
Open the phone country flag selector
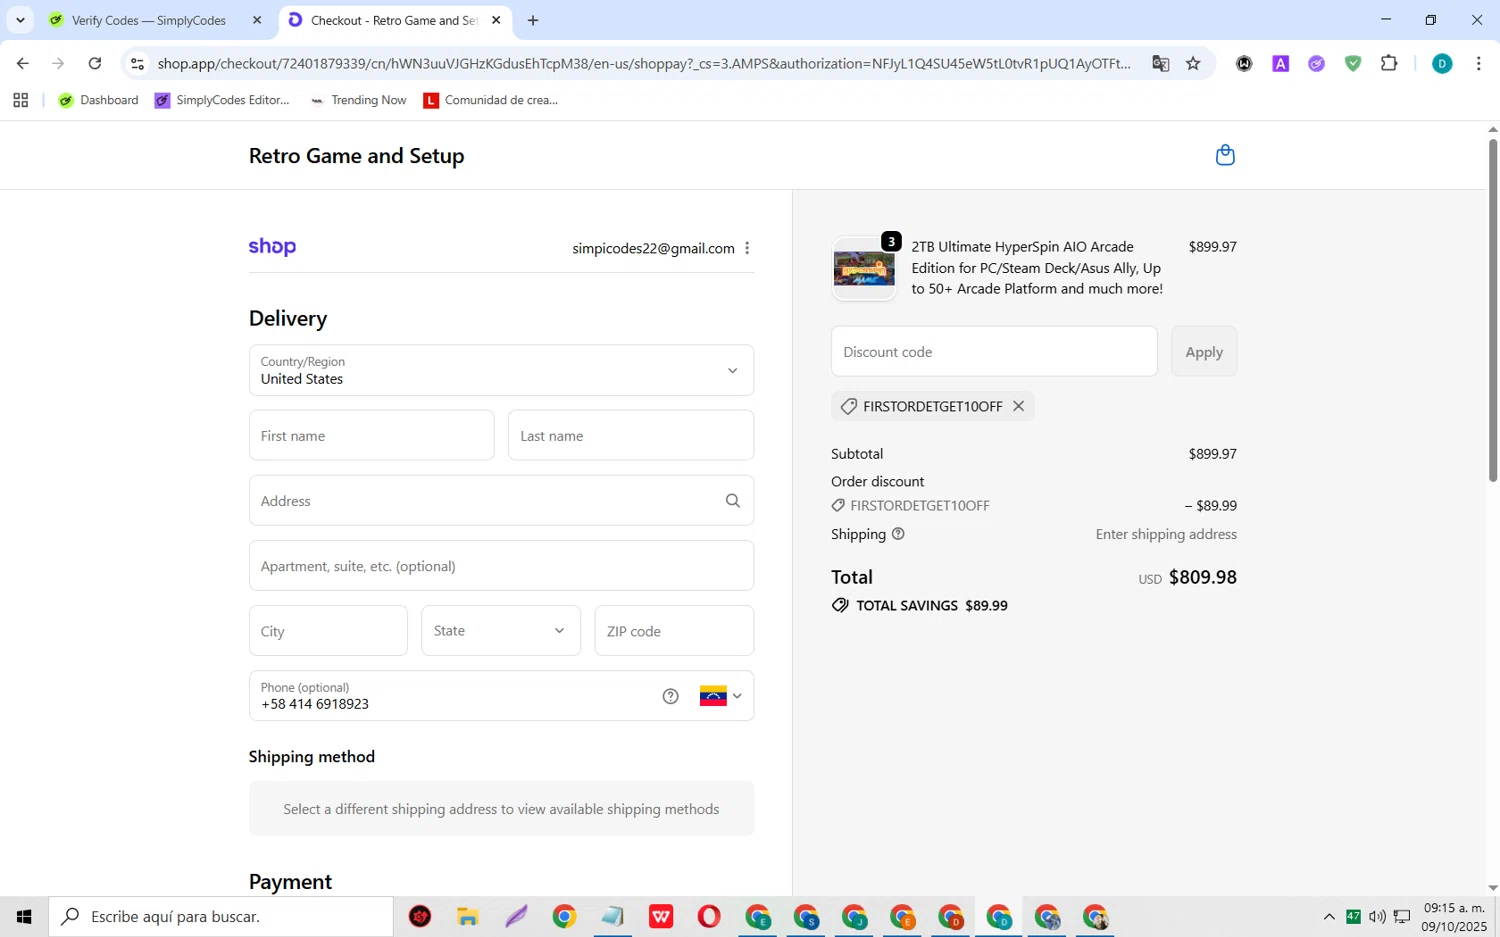pyautogui.click(x=721, y=696)
